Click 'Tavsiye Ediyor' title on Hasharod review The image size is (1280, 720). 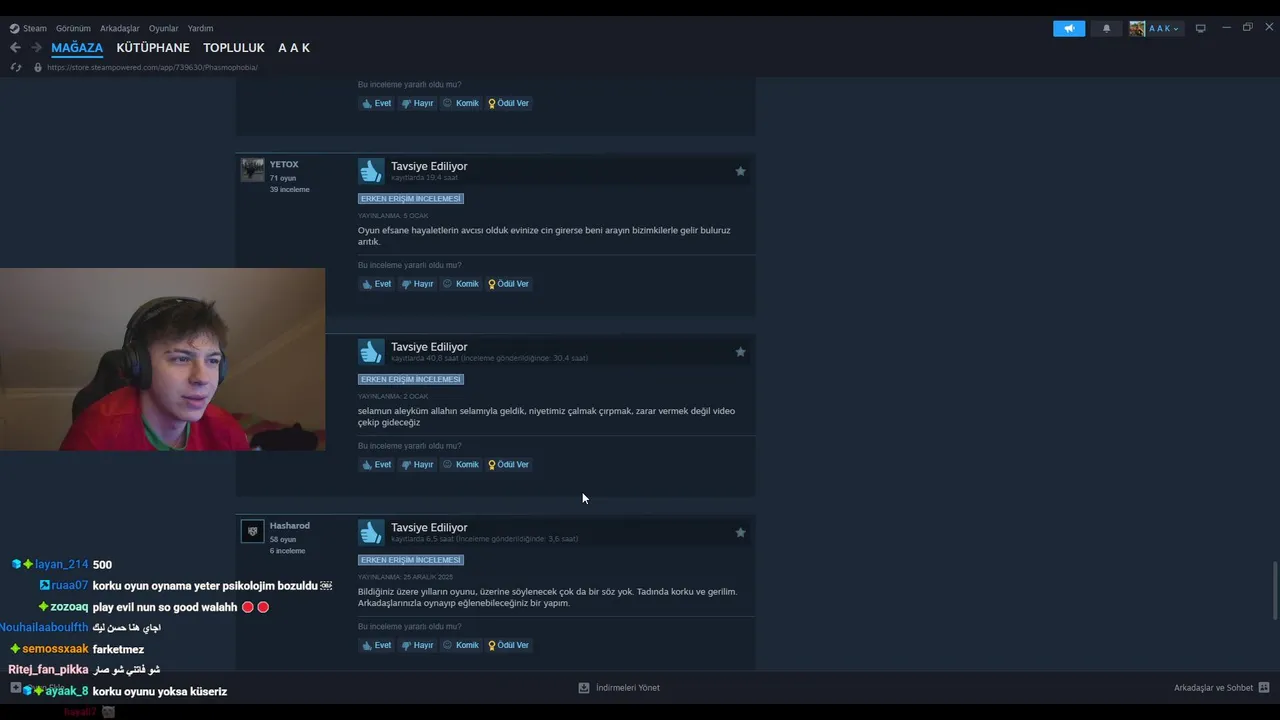click(429, 527)
